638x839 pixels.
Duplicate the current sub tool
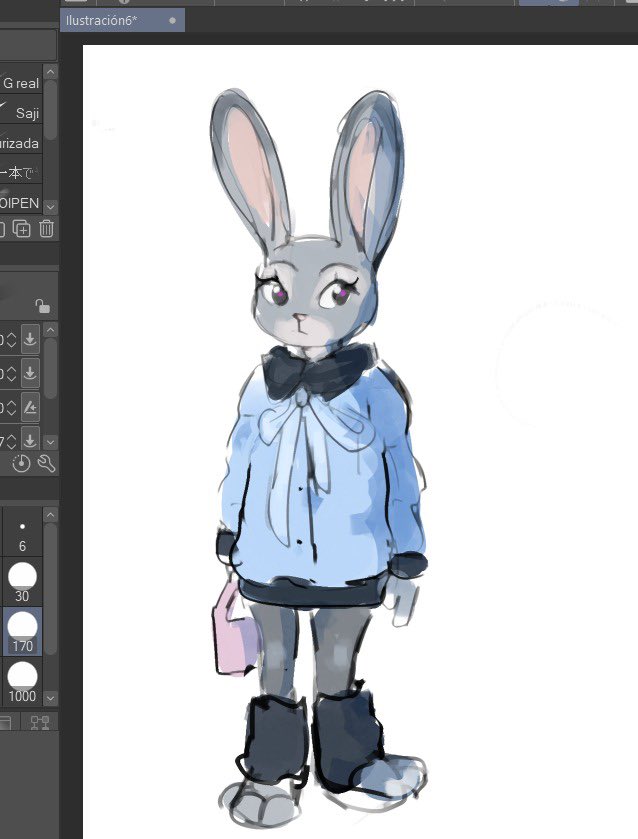coord(21,228)
